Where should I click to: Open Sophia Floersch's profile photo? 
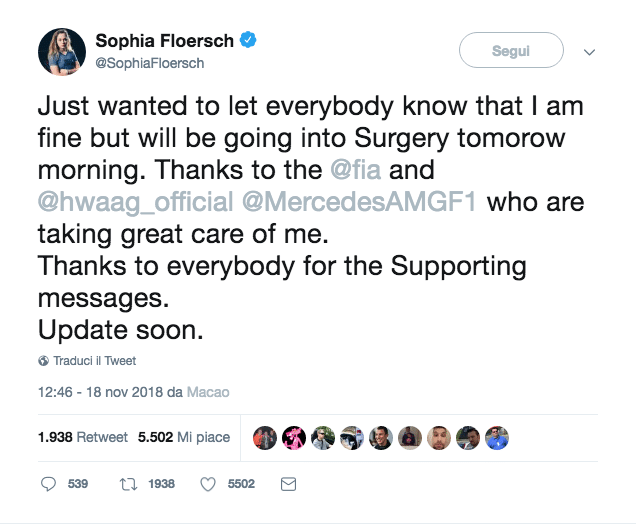coord(62,50)
